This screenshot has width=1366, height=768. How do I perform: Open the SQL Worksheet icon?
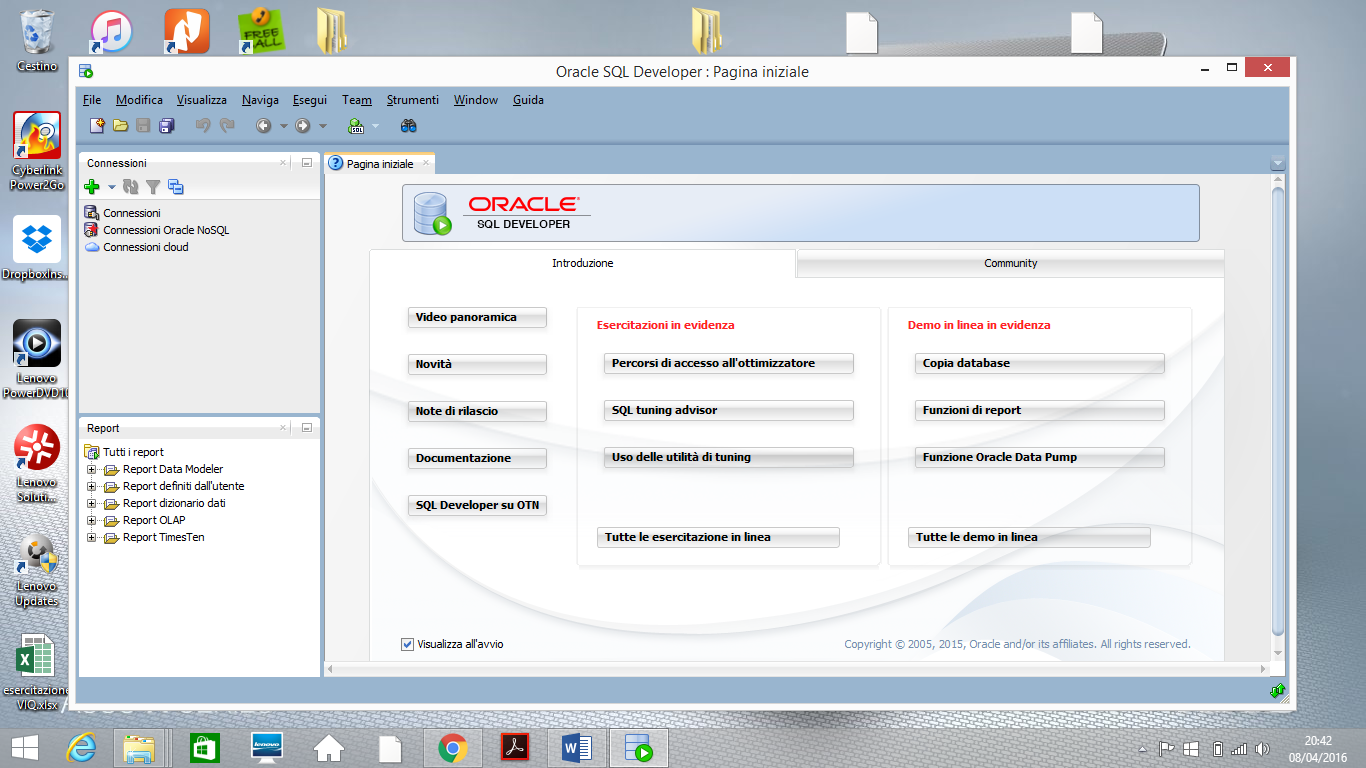[355, 126]
